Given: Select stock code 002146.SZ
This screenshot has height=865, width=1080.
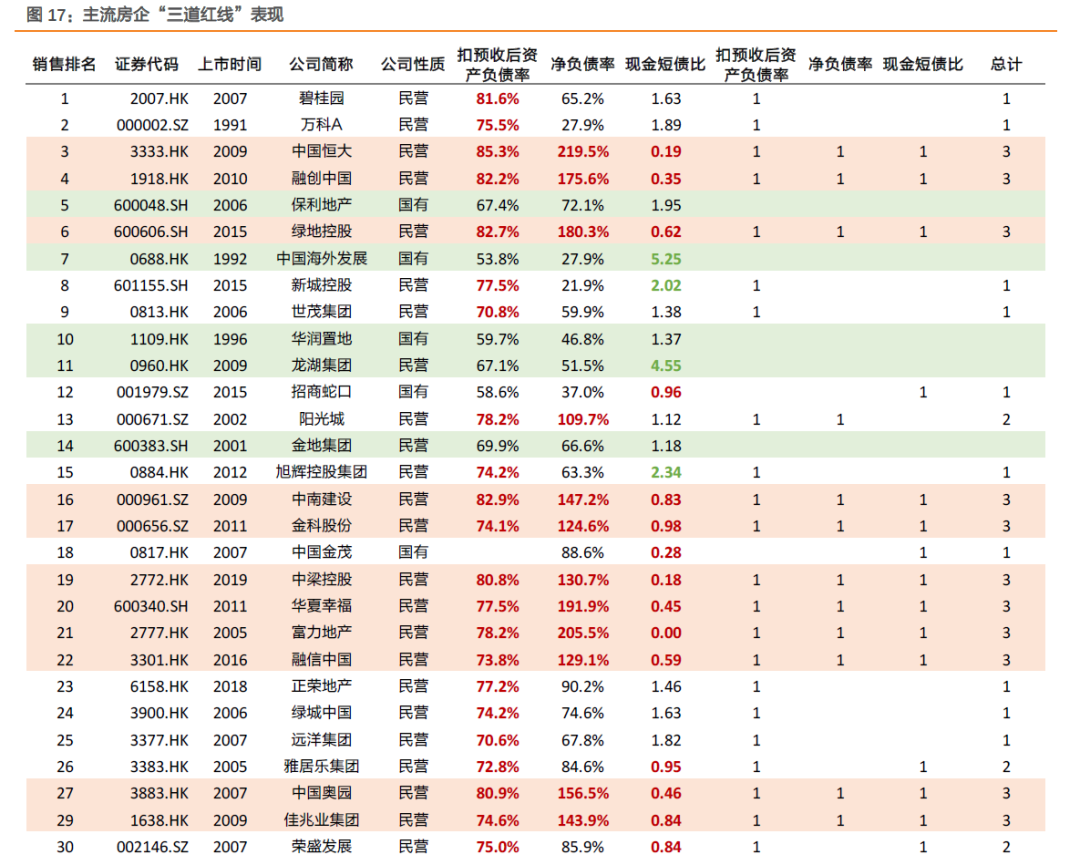Looking at the screenshot, I should (152, 847).
